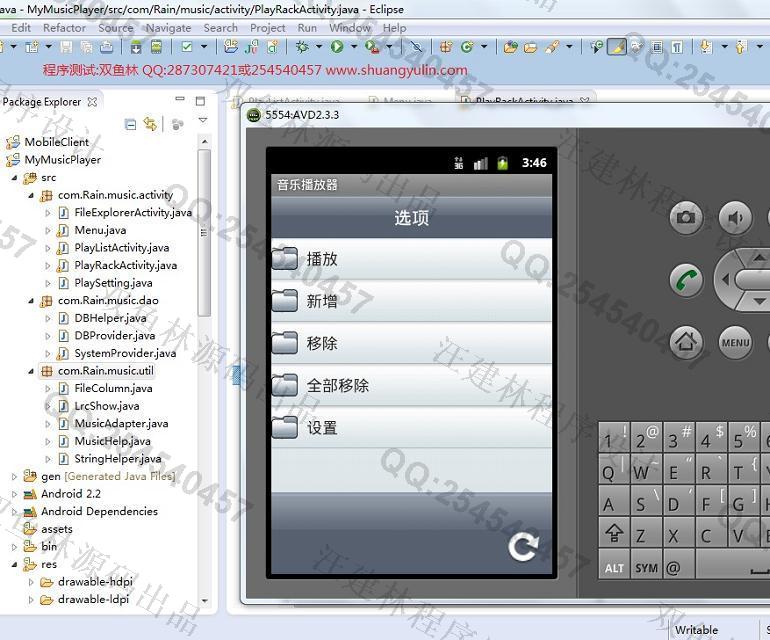Click the green Run button in toolbar
Image resolution: width=770 pixels, height=640 pixels.
(x=337, y=47)
